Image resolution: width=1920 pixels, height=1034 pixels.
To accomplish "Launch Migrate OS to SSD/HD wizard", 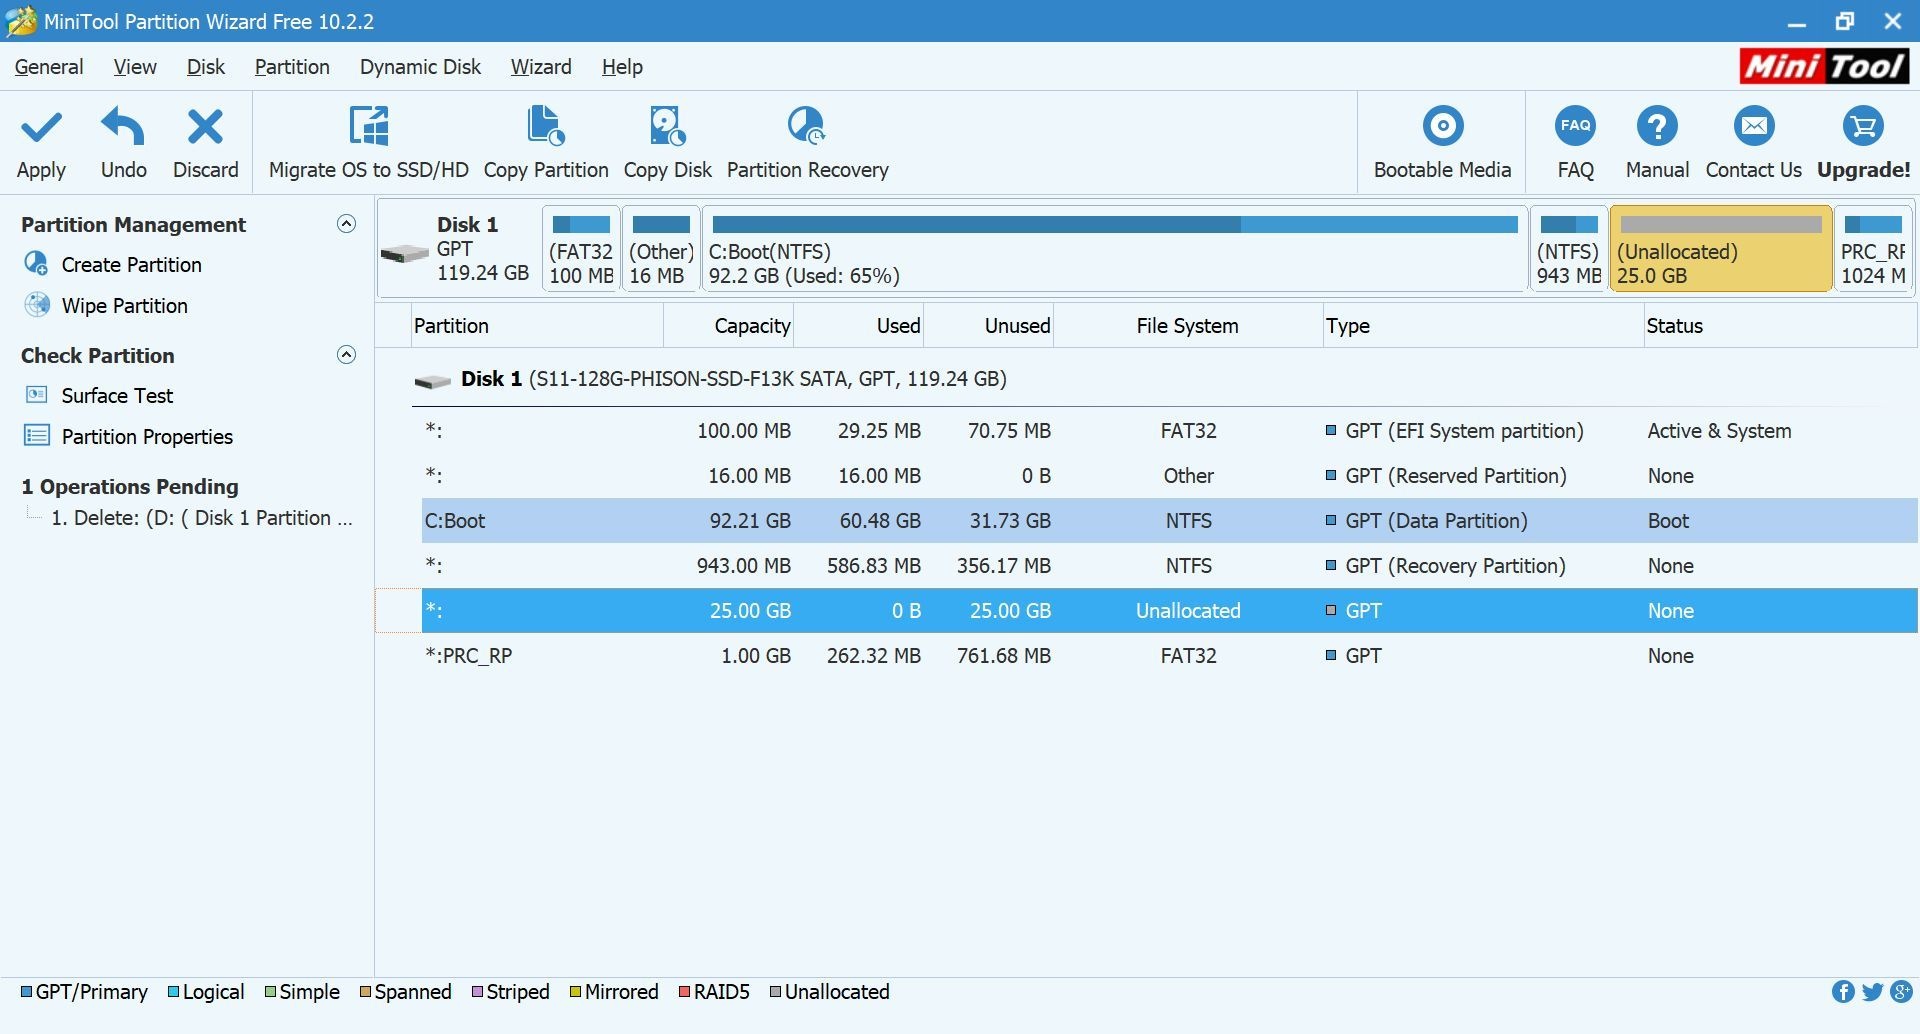I will (368, 143).
